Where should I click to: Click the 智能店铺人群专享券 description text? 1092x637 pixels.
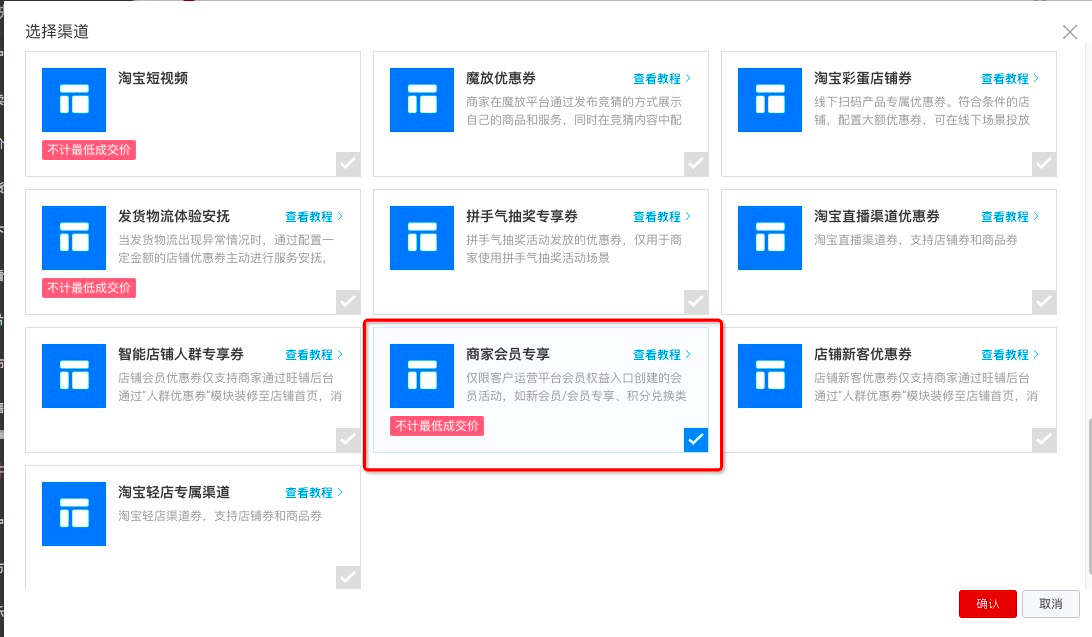(x=230, y=386)
